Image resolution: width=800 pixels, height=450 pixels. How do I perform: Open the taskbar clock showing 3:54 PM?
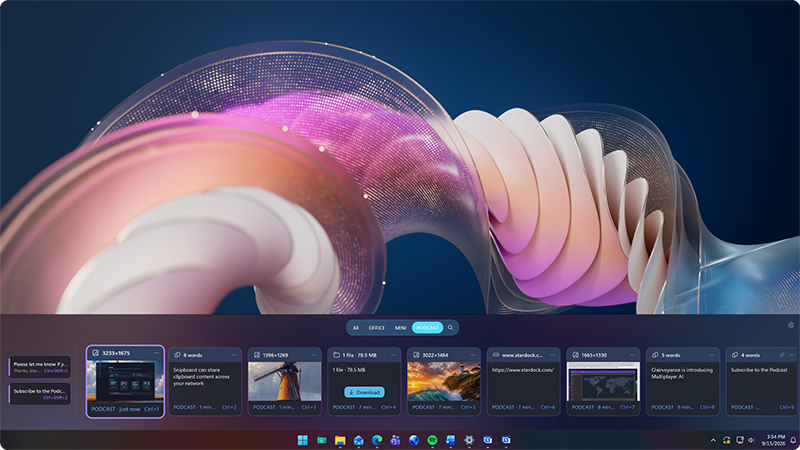click(x=774, y=440)
